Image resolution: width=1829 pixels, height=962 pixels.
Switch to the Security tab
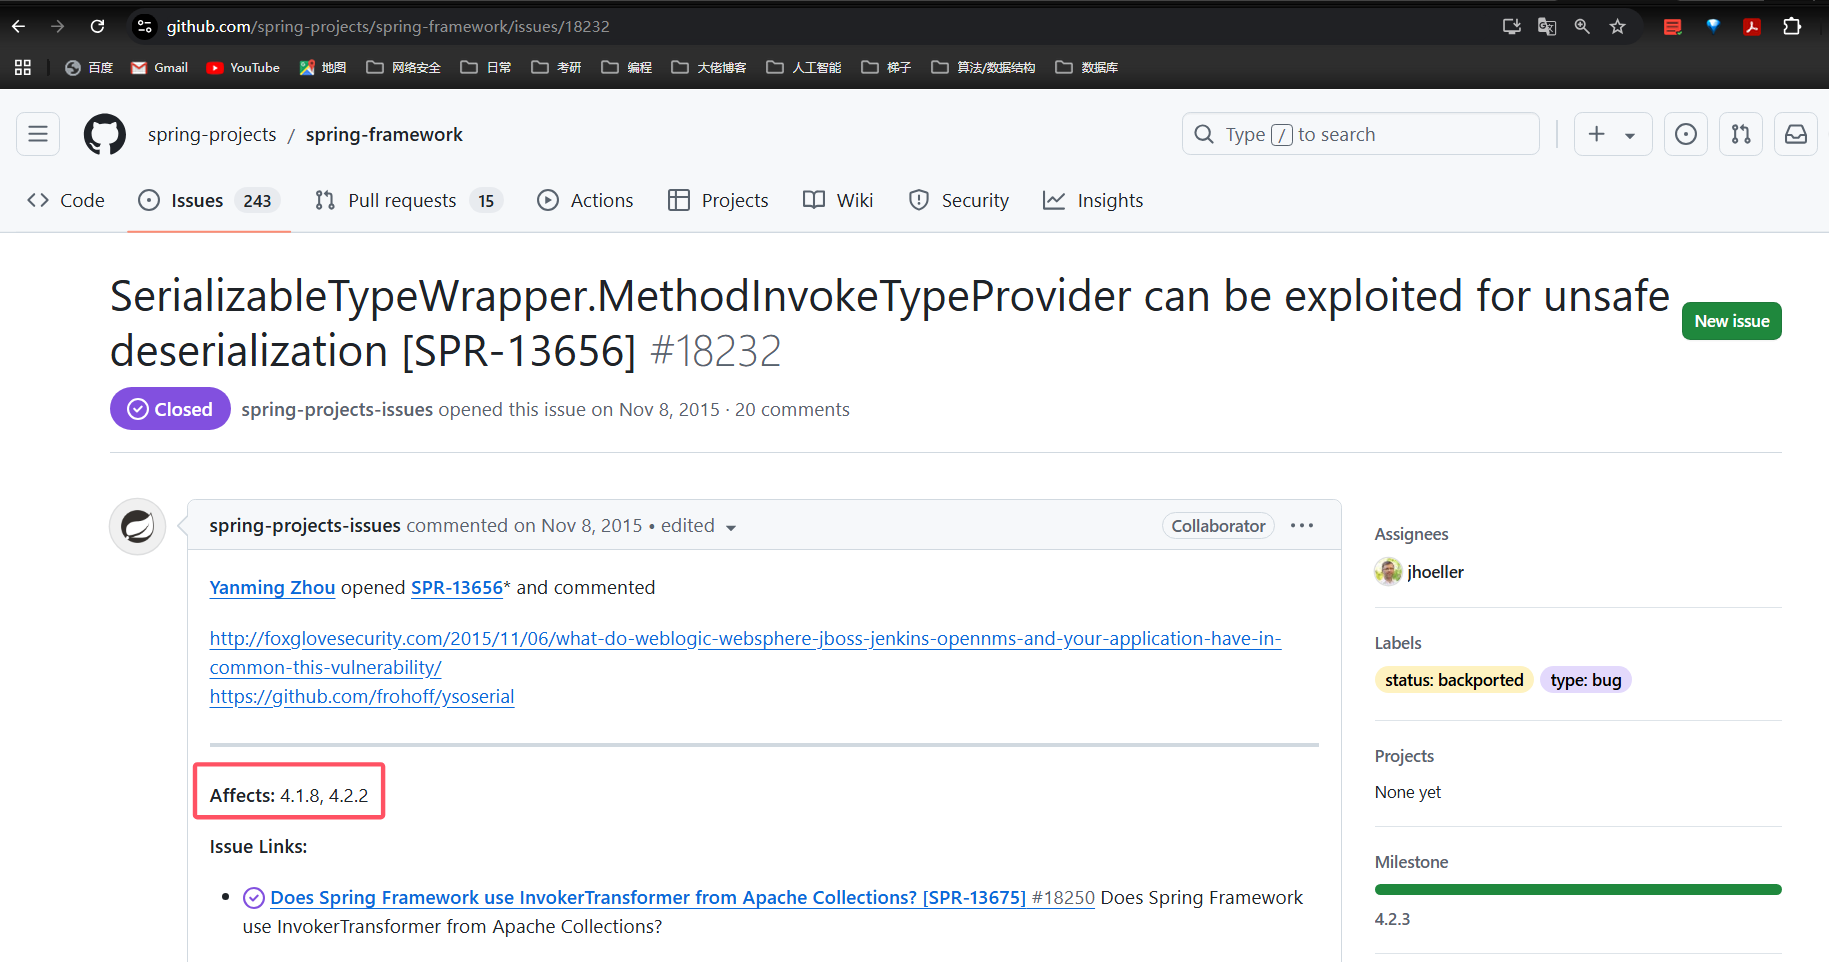(x=959, y=200)
